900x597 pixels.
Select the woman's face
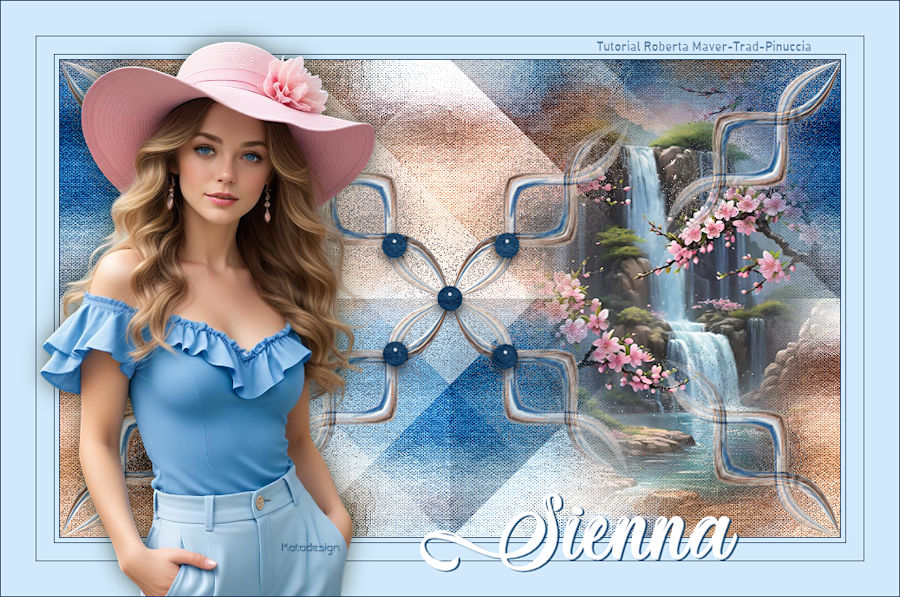coord(222,165)
